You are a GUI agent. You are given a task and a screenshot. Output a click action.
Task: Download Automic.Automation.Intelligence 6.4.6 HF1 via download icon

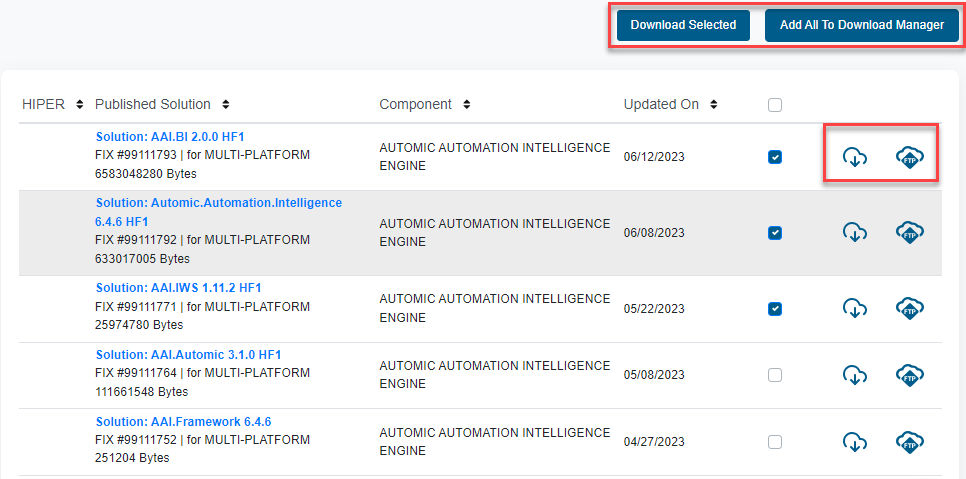[x=854, y=232]
